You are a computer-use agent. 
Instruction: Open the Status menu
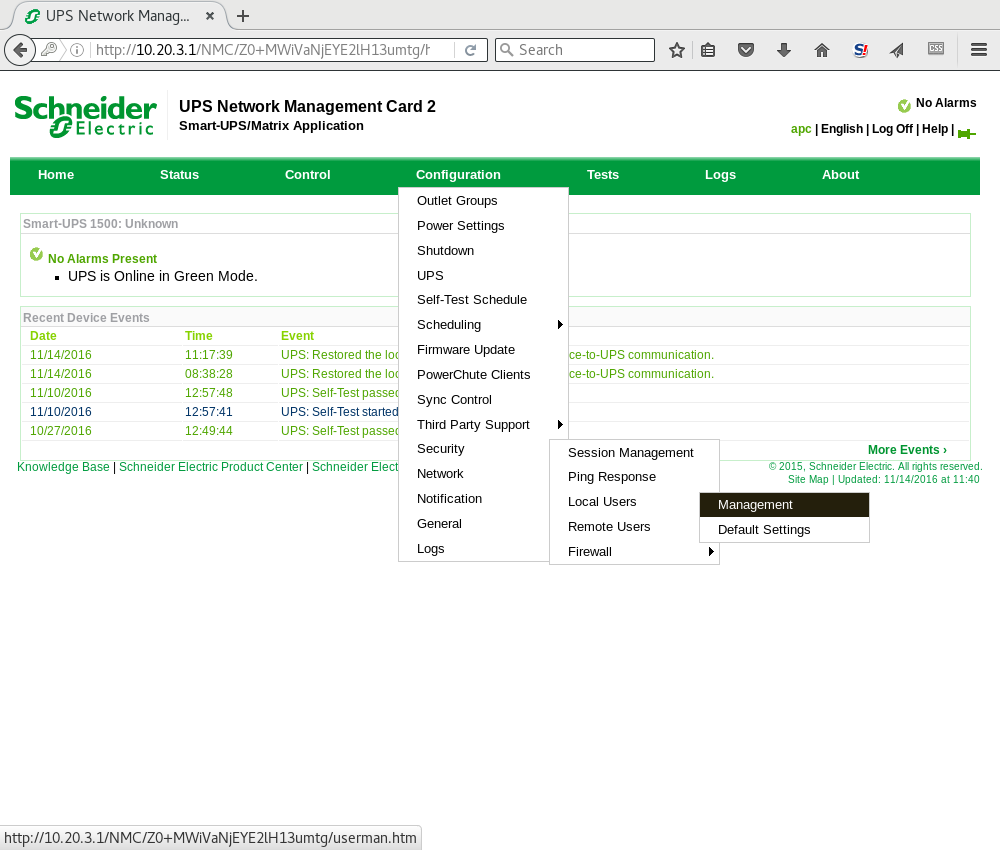pos(179,175)
